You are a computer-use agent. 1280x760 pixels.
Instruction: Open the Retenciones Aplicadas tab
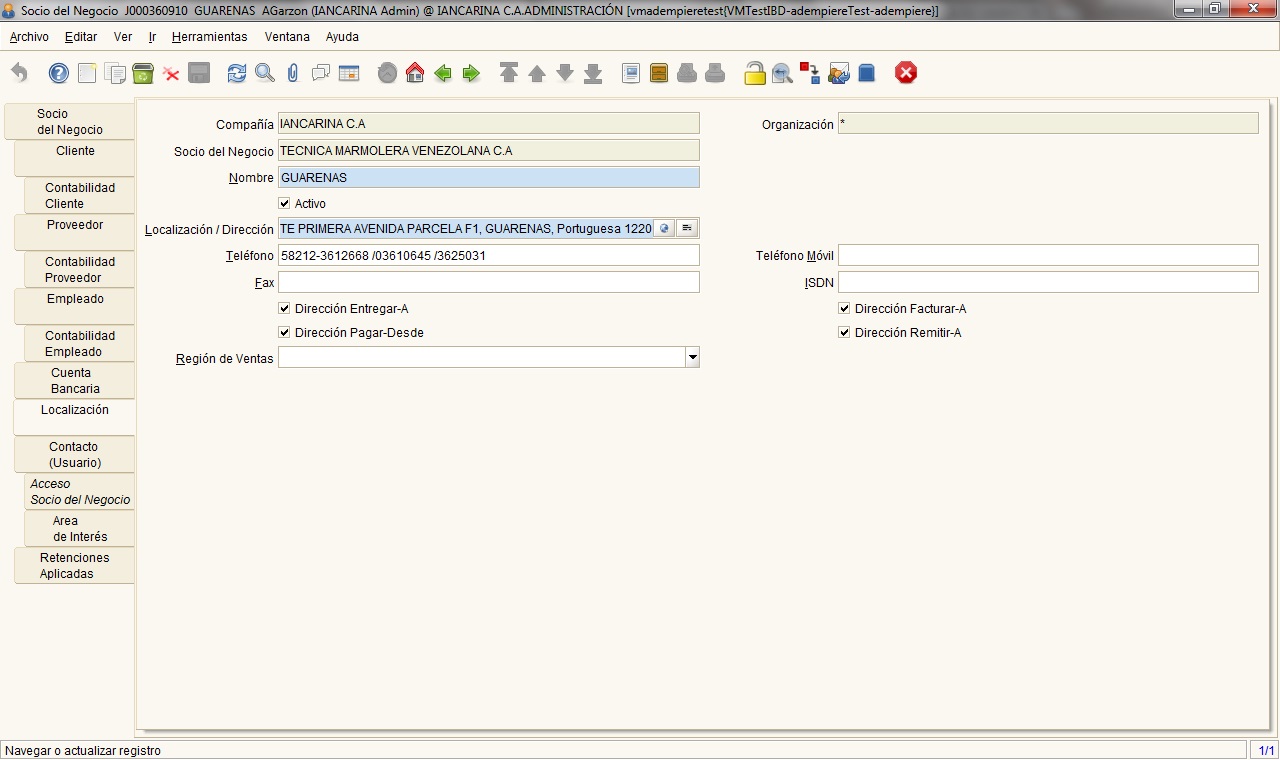pyautogui.click(x=75, y=565)
